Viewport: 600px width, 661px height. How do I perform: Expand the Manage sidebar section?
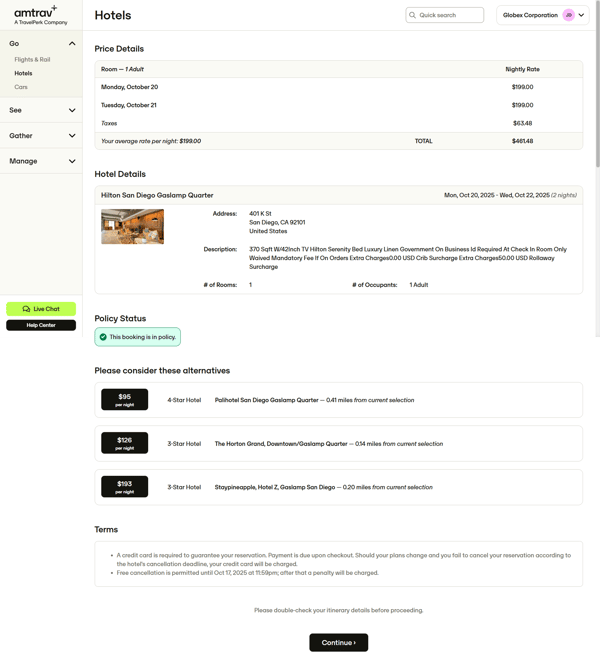pos(72,161)
